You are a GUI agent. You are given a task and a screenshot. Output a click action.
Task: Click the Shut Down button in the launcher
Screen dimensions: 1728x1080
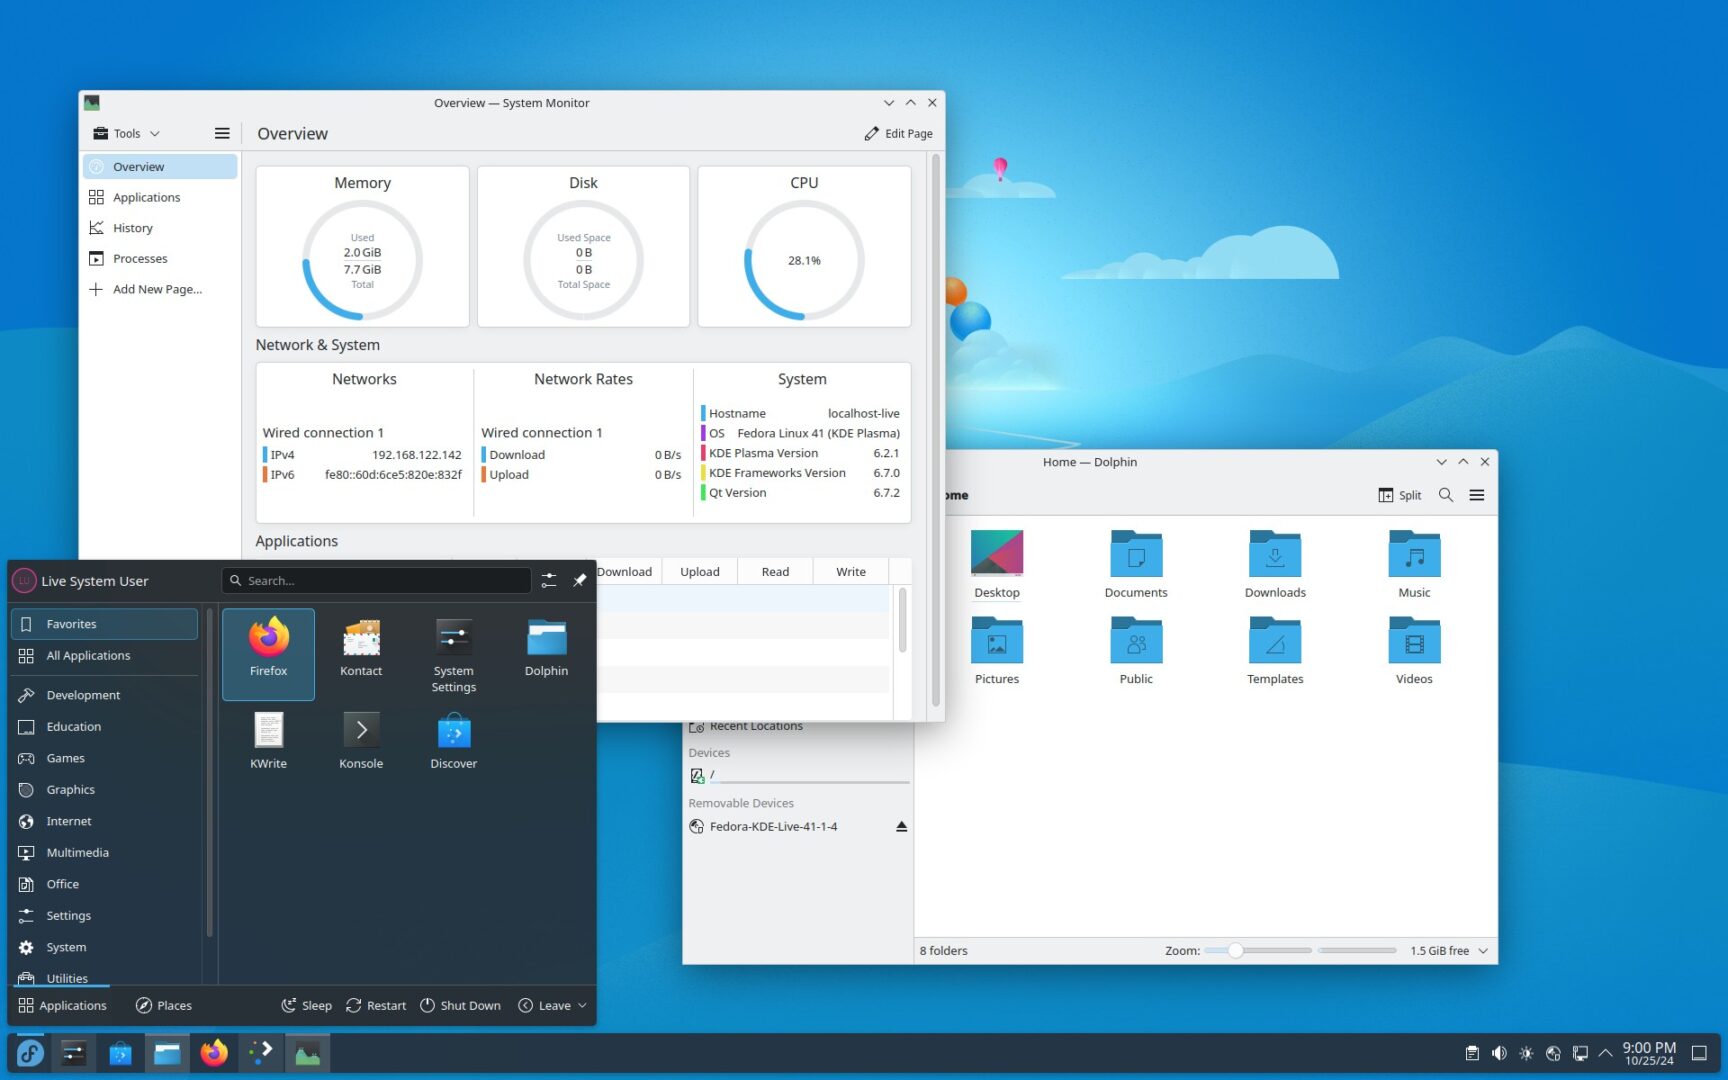click(460, 1005)
